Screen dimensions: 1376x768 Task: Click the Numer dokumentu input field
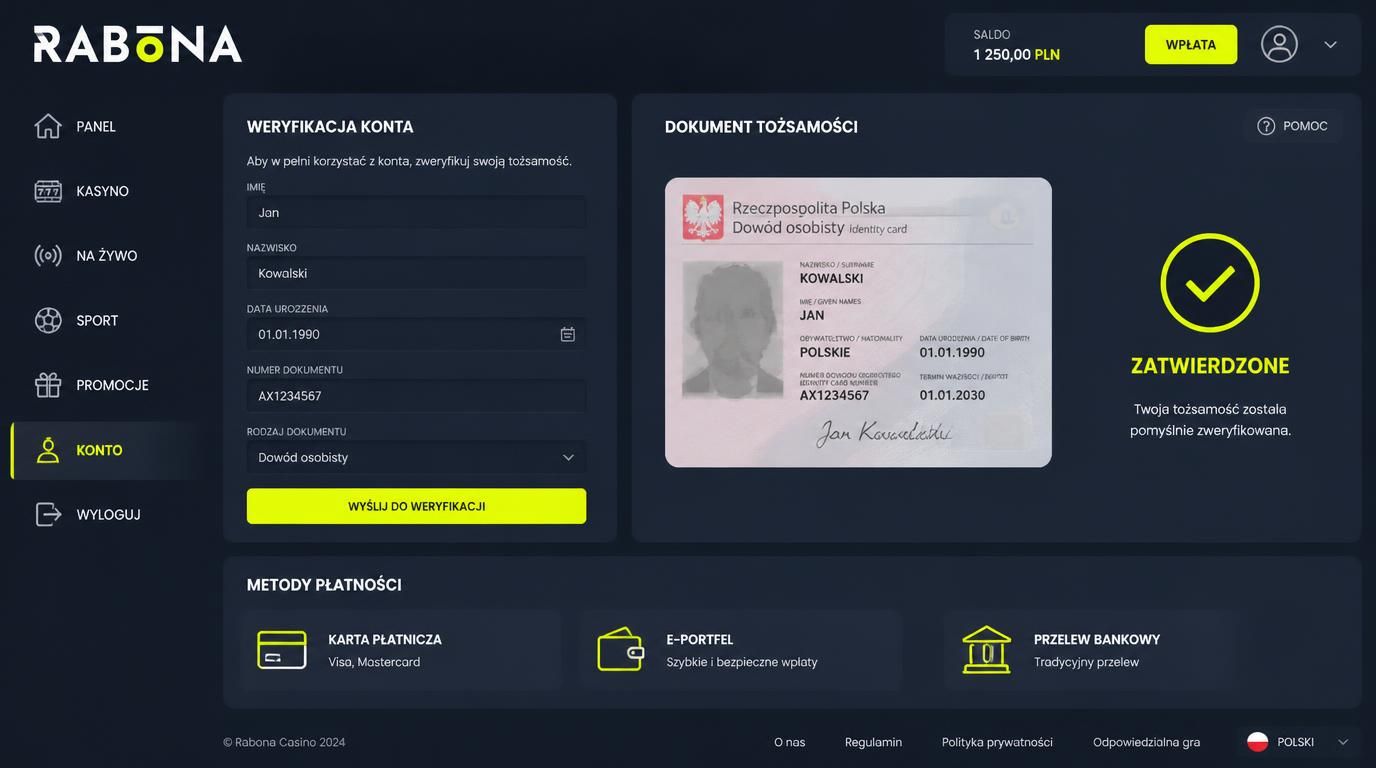click(x=416, y=396)
